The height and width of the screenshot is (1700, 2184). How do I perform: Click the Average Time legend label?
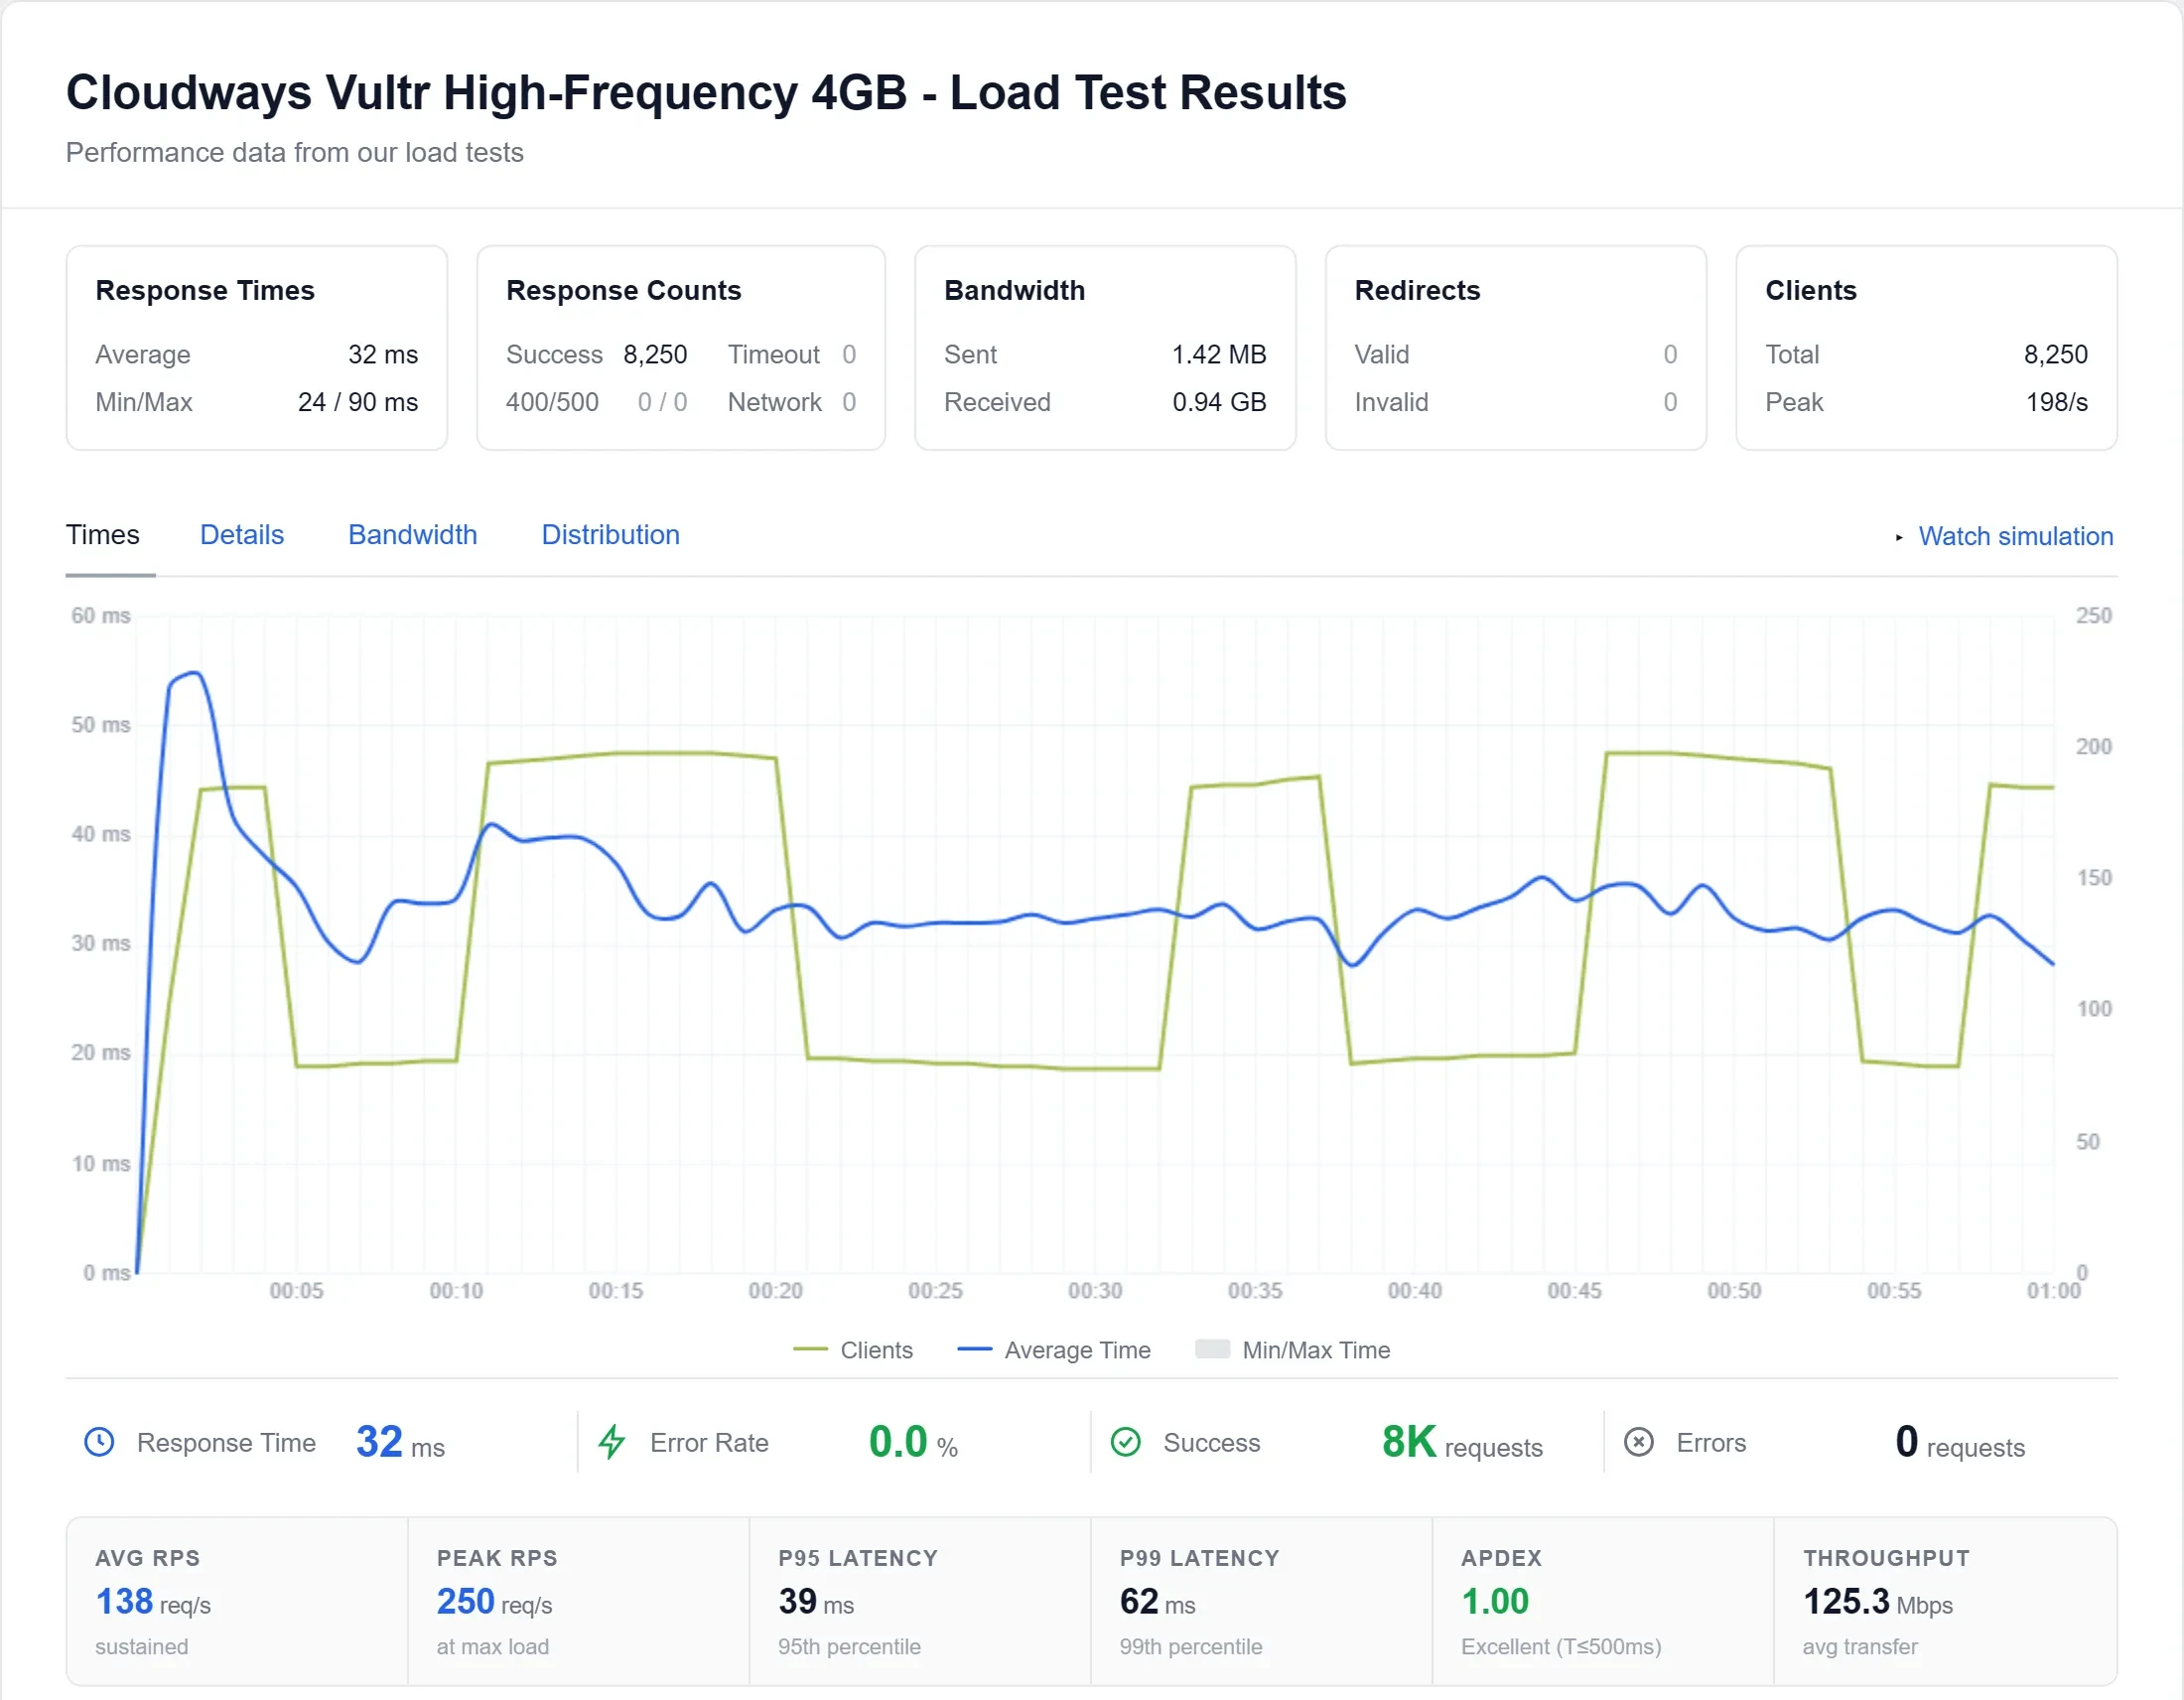click(1078, 1350)
